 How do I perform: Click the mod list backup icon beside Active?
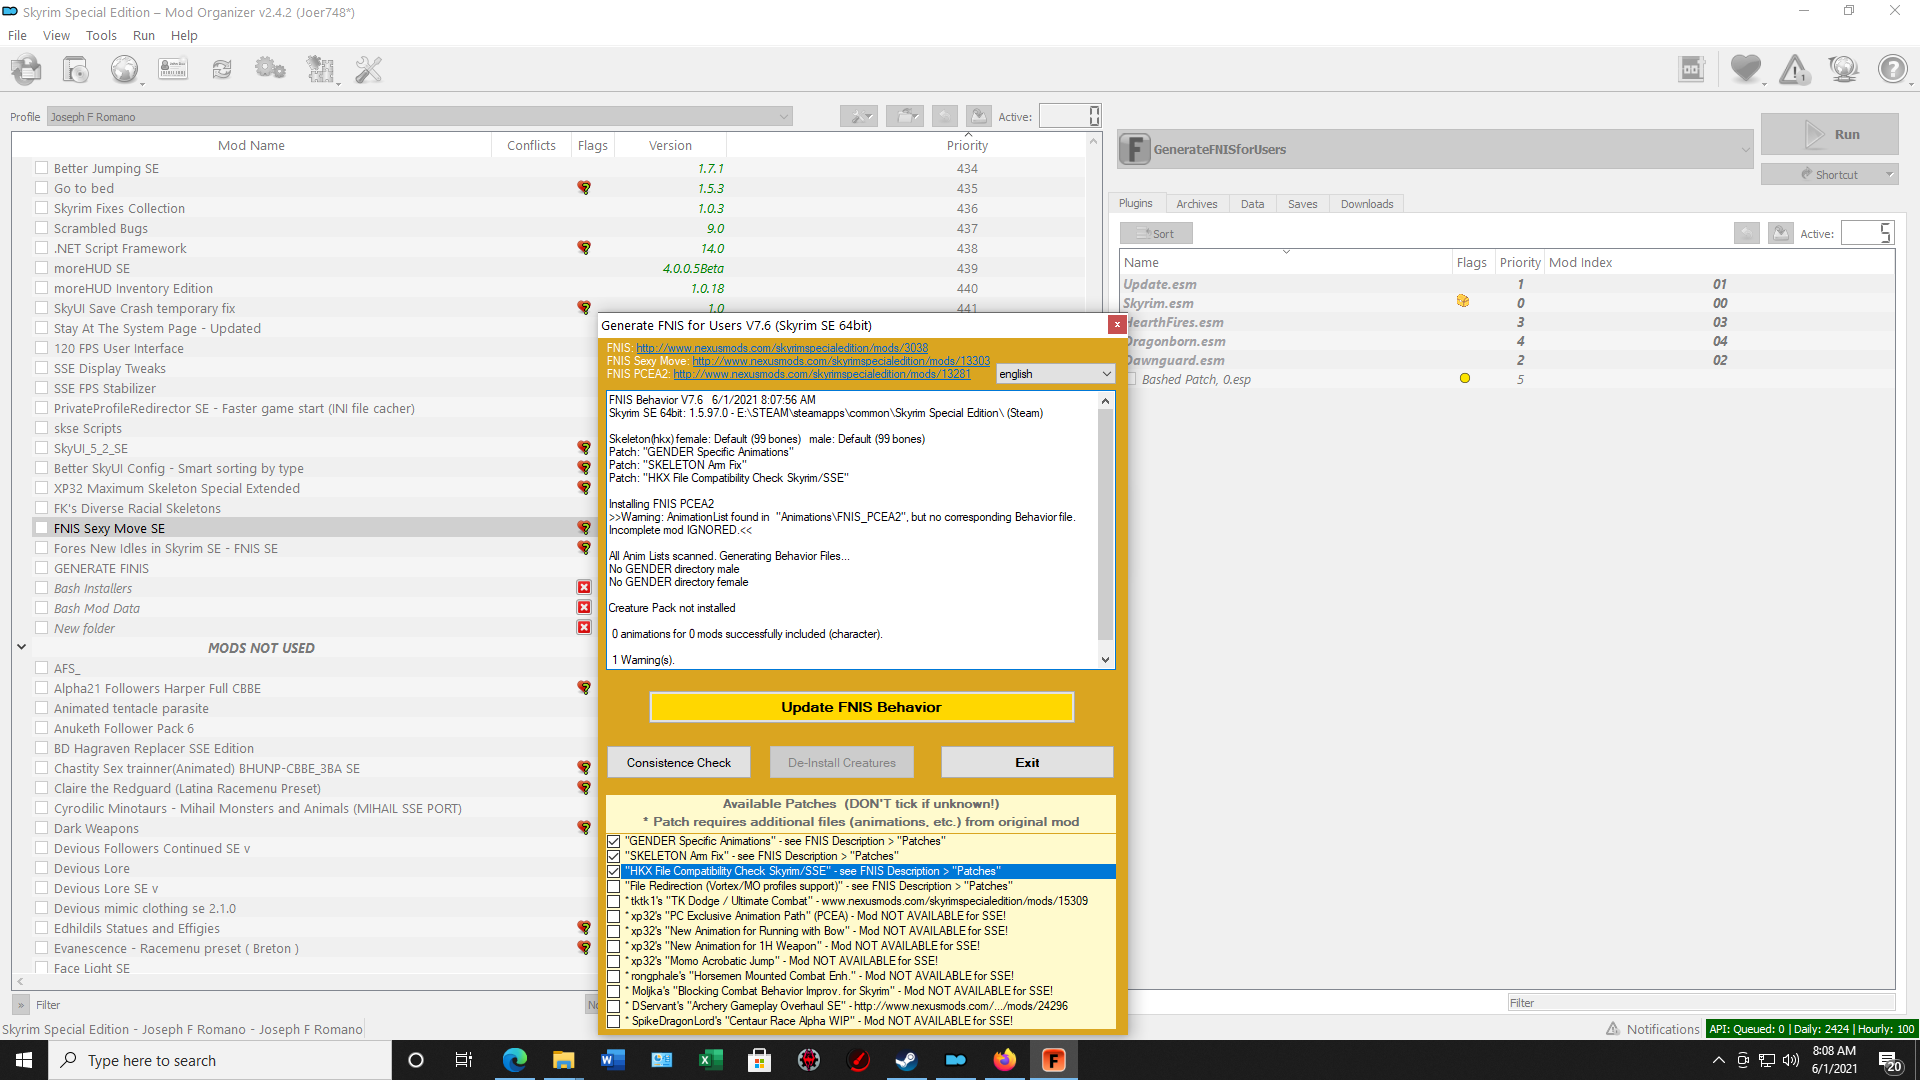click(x=979, y=116)
